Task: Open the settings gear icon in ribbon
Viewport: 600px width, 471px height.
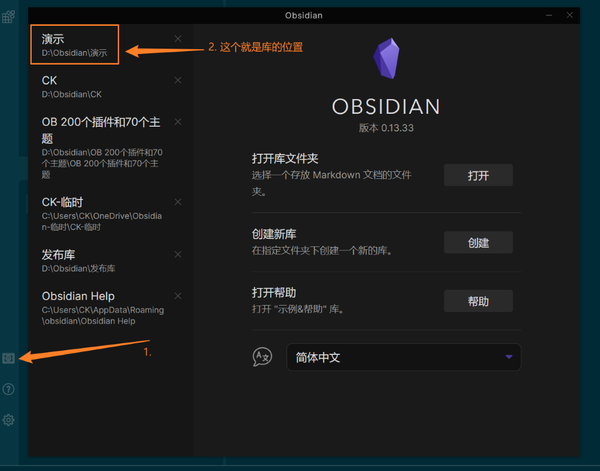Action: click(8, 420)
